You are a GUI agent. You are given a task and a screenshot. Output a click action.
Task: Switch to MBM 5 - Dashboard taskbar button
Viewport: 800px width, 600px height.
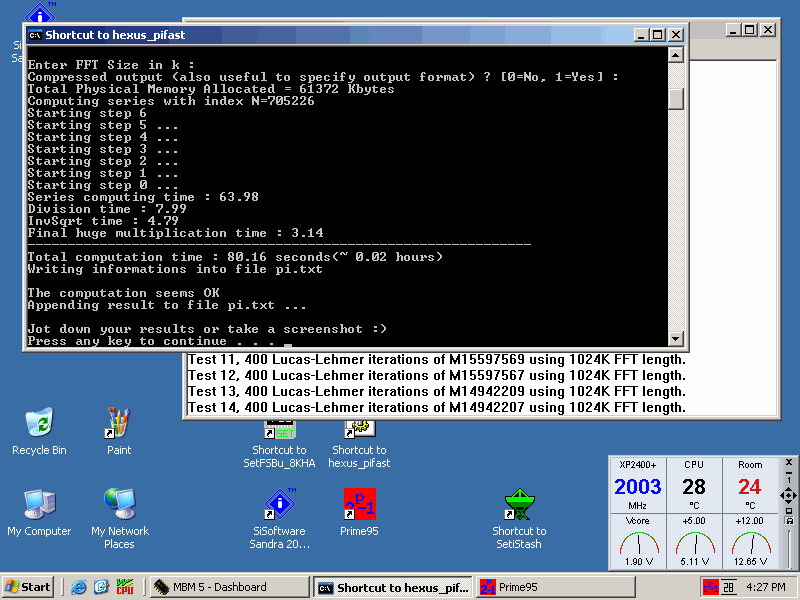tap(228, 587)
